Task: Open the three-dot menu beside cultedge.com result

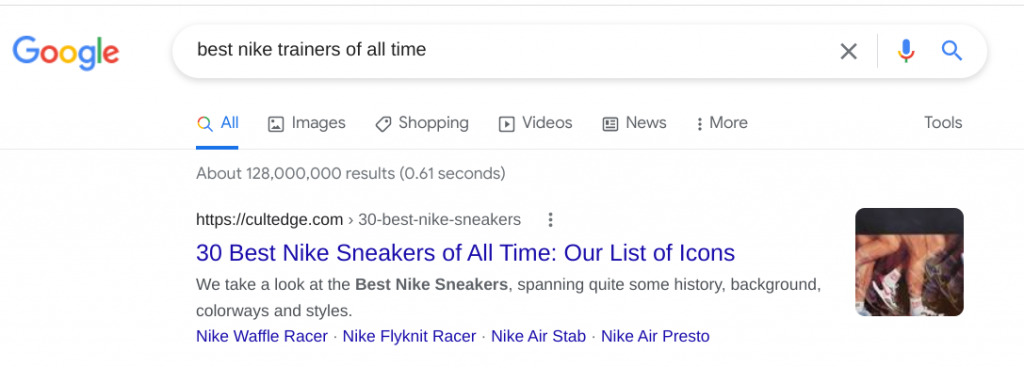Action: point(551,220)
